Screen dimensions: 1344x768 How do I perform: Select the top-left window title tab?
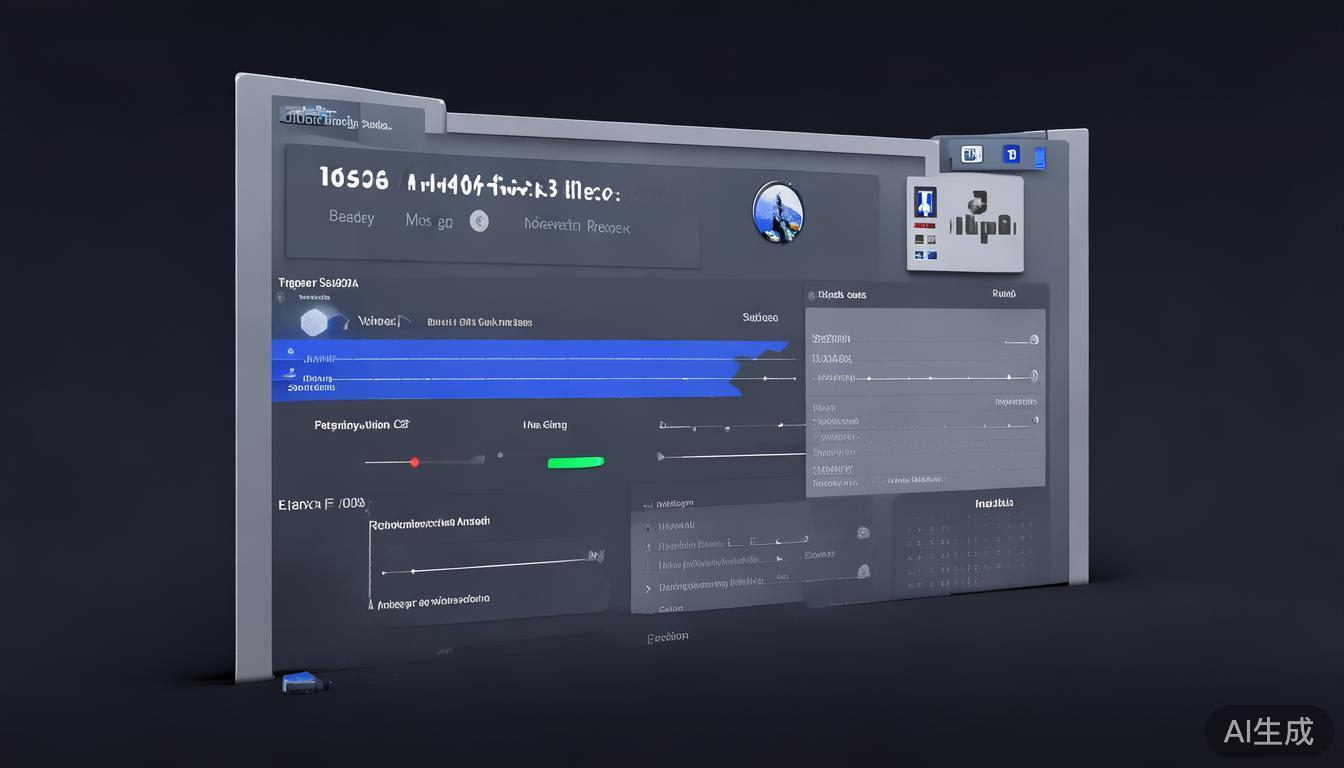coord(336,122)
